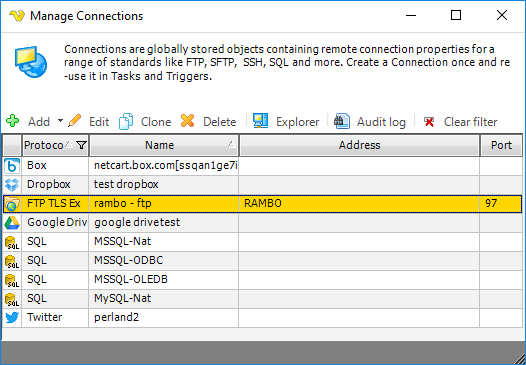Sort by the Name column header
The height and width of the screenshot is (365, 526).
click(x=164, y=145)
